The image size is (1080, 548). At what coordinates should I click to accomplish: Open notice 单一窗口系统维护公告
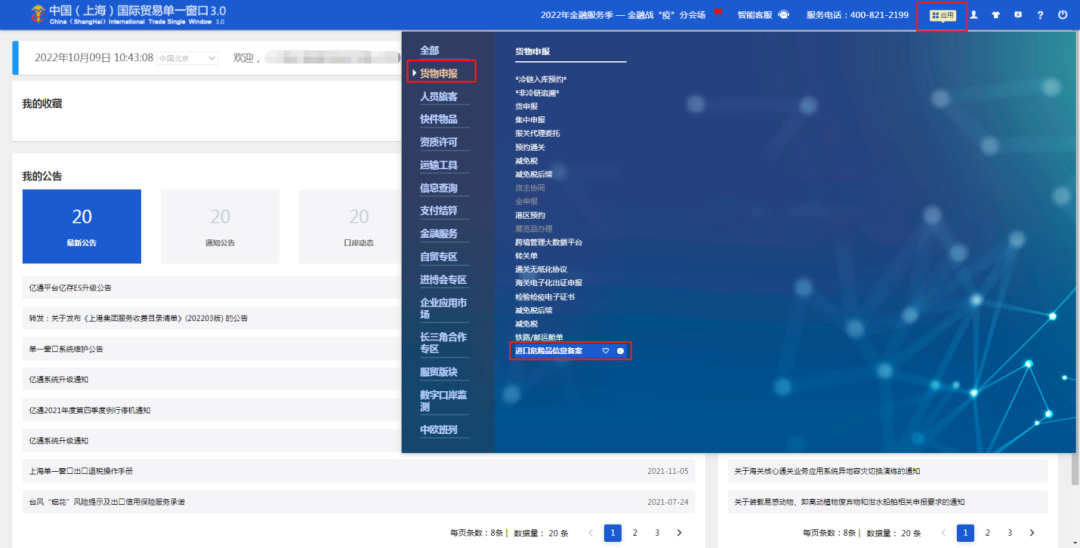66,349
